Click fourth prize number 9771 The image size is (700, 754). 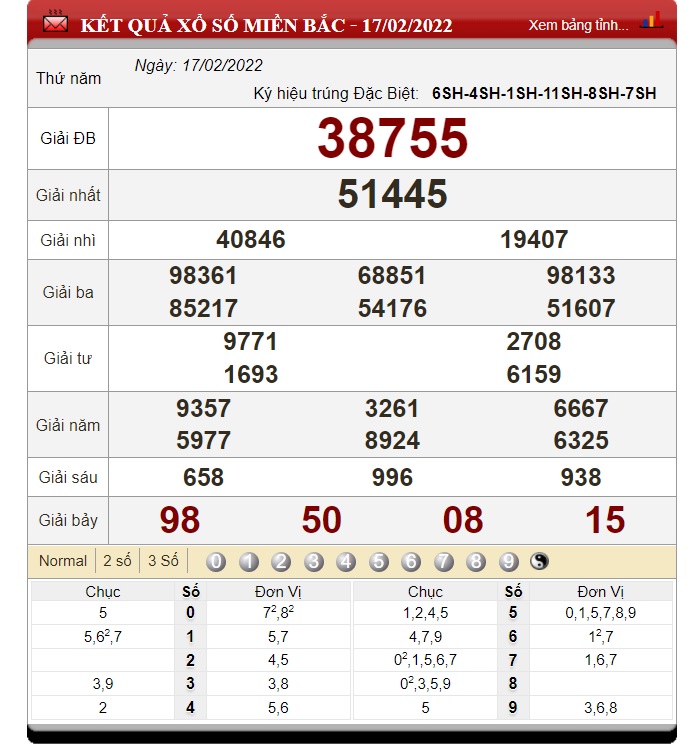click(x=250, y=342)
